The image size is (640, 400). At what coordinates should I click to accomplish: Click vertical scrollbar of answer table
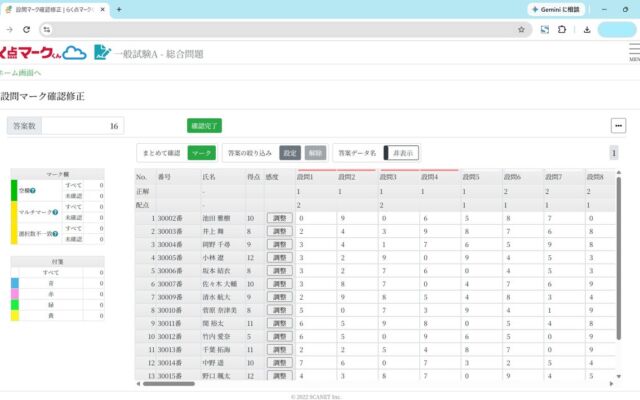(618, 258)
